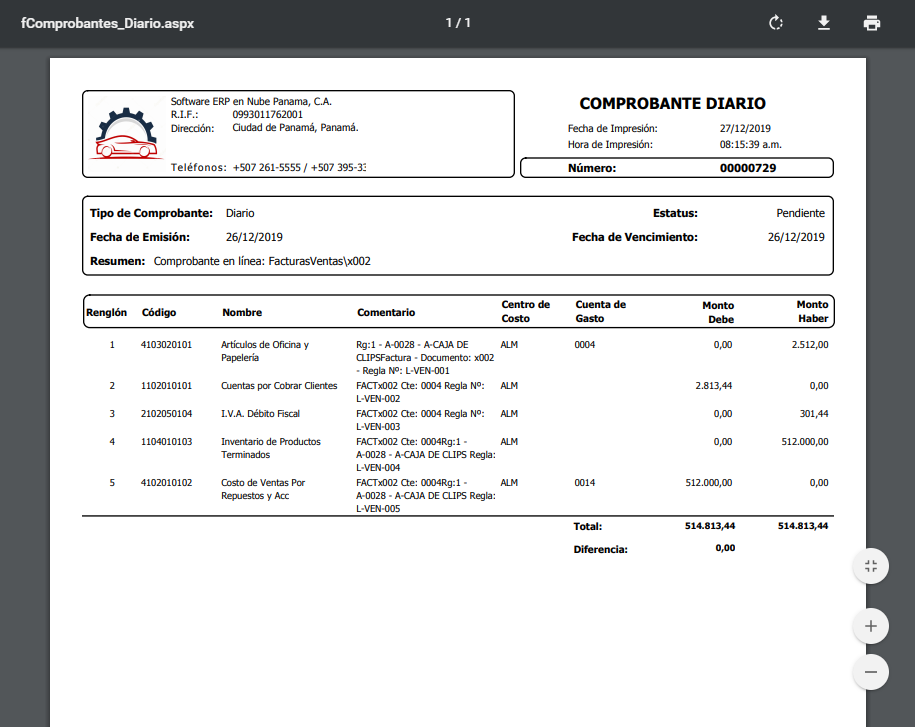The width and height of the screenshot is (915, 727).
Task: Click the car and gear company logo
Action: point(126,134)
